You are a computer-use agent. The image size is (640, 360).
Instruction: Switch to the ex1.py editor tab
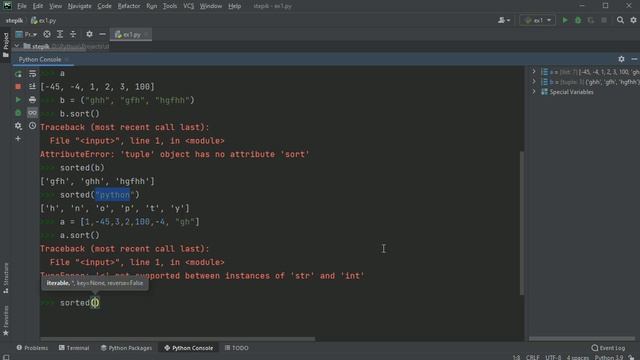point(131,35)
